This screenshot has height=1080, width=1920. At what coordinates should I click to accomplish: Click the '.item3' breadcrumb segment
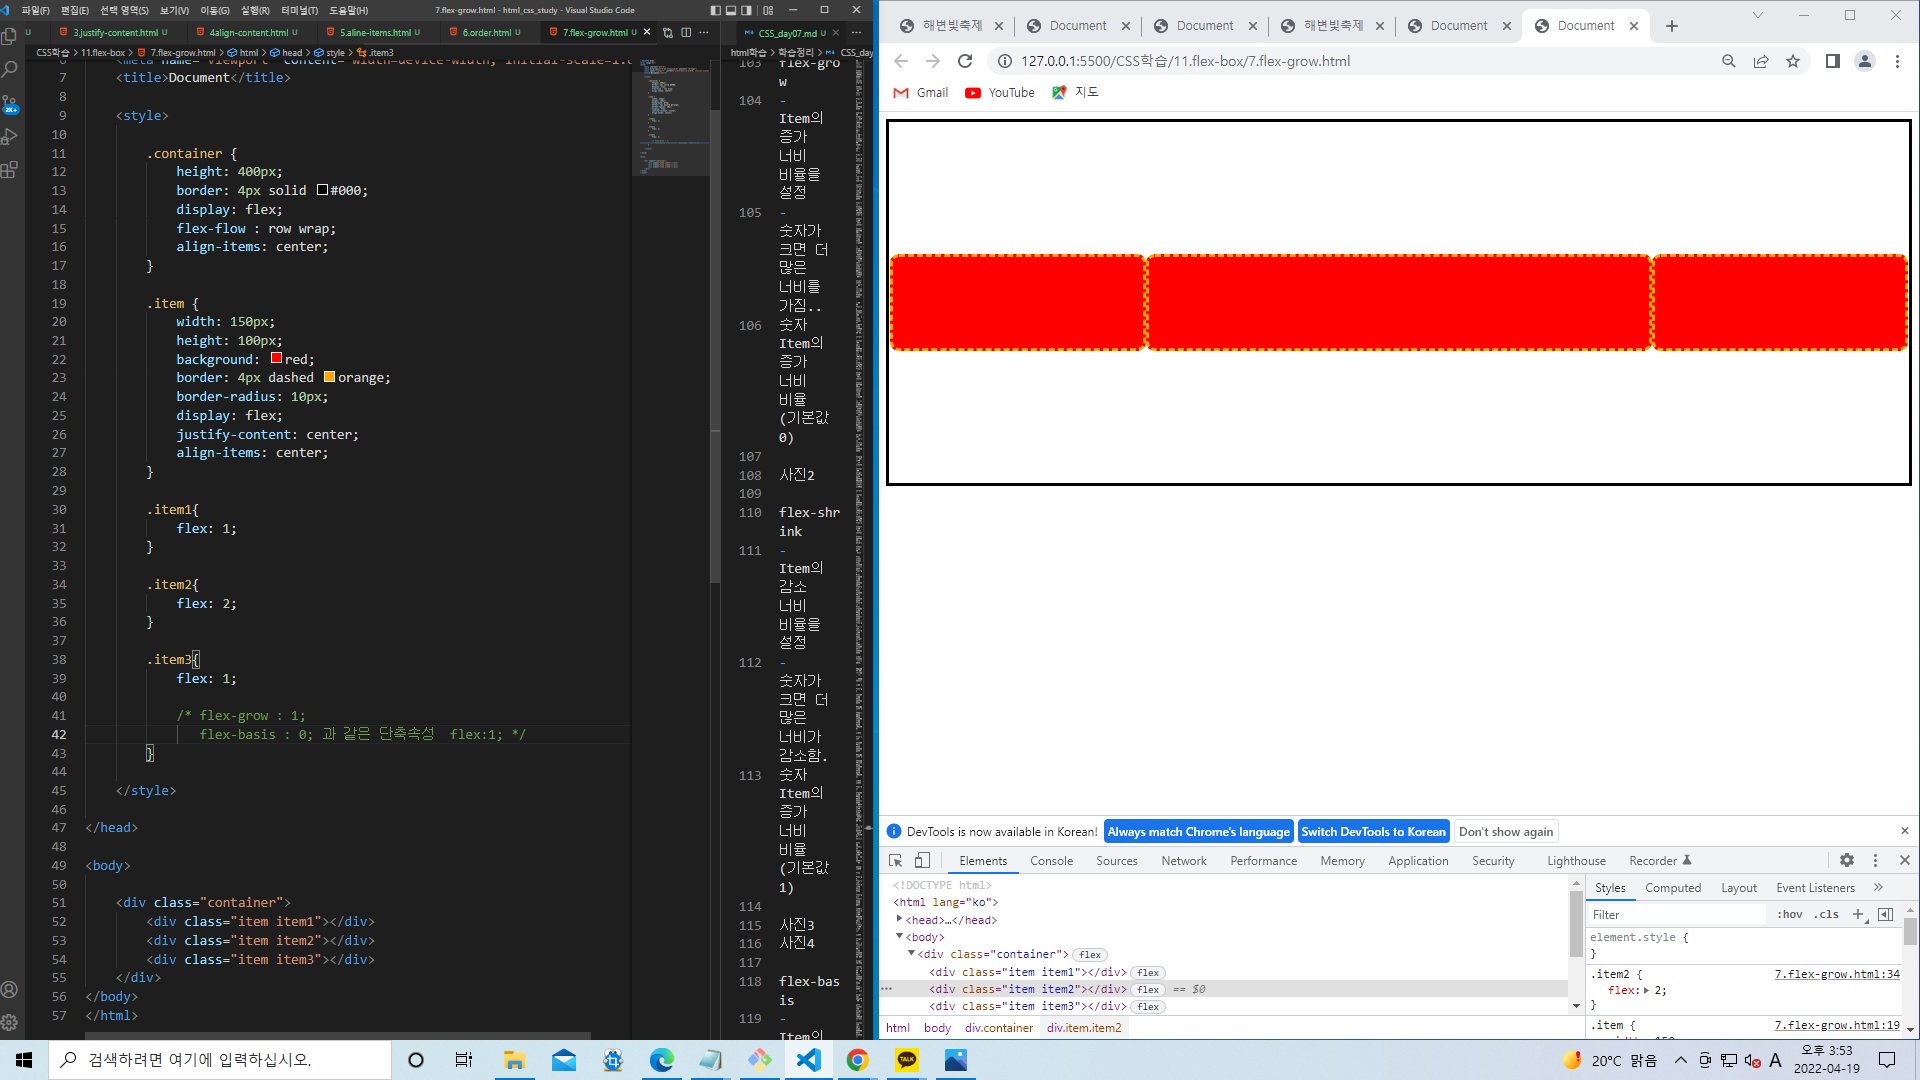380,52
